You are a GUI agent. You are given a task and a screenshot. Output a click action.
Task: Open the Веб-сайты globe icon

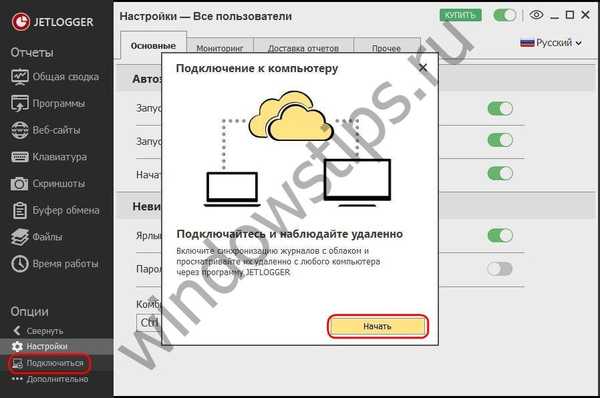point(20,130)
